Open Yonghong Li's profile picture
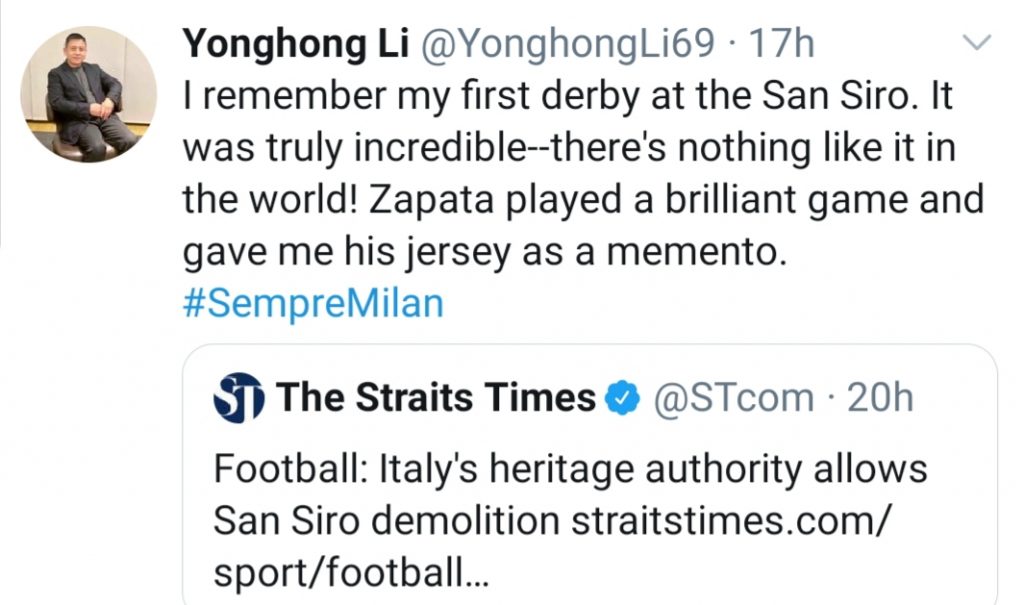 point(88,95)
